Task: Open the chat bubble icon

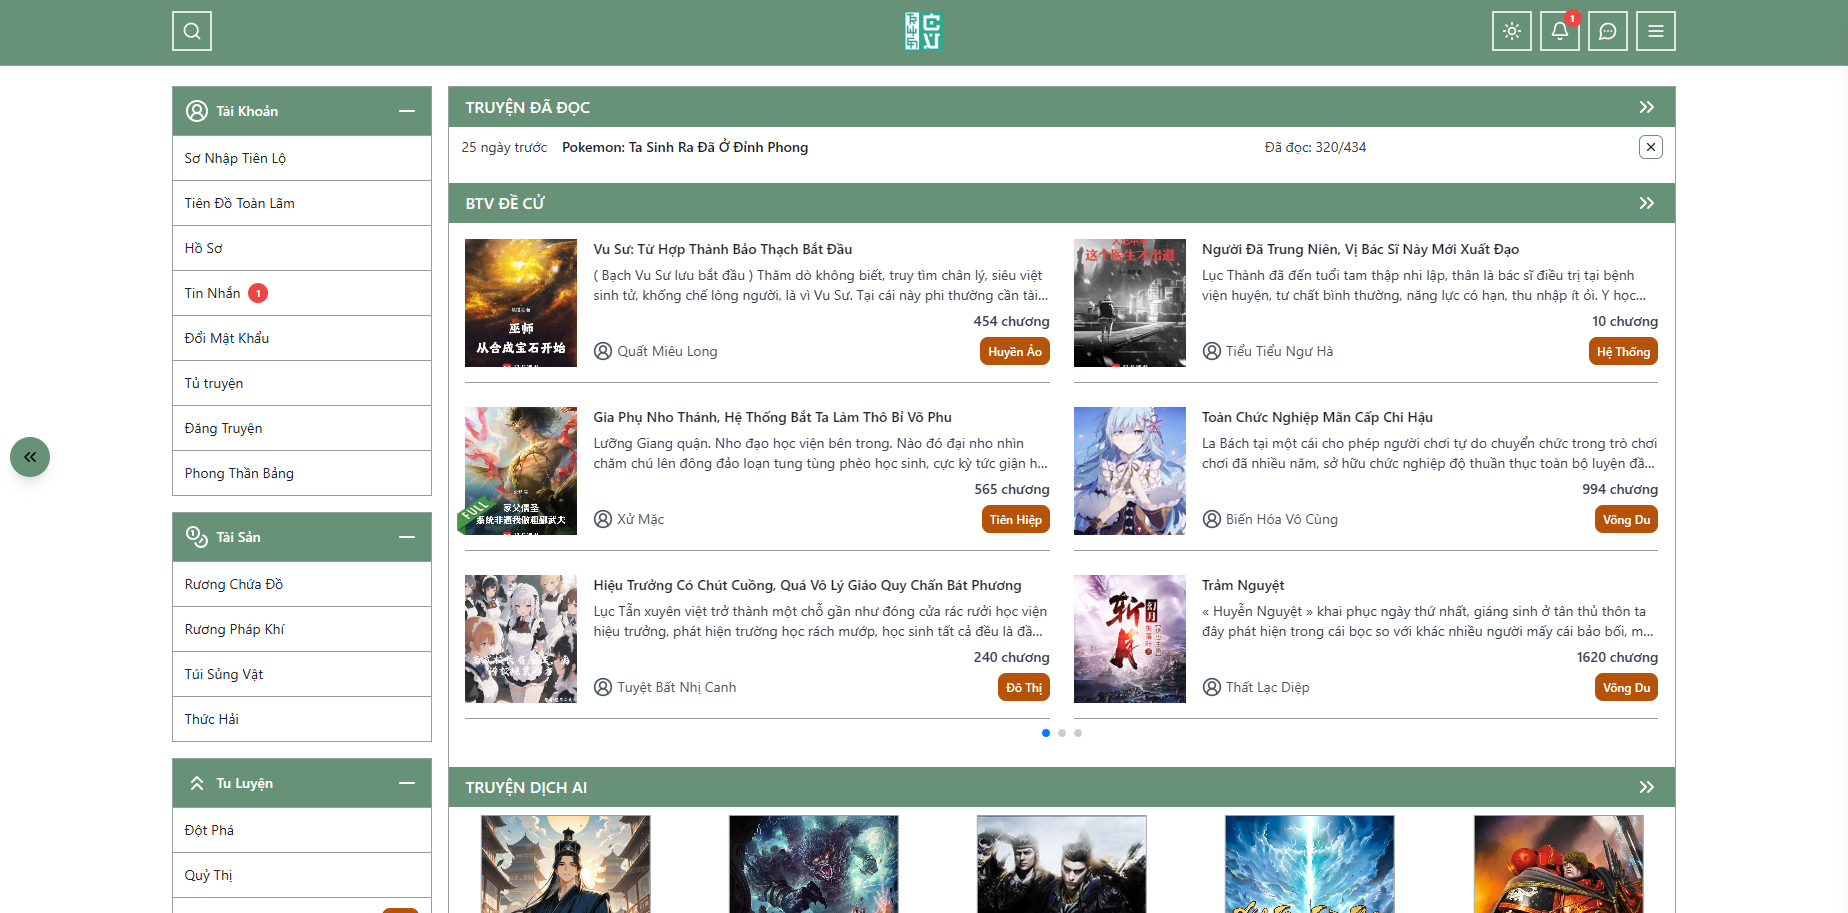Action: pyautogui.click(x=1607, y=31)
